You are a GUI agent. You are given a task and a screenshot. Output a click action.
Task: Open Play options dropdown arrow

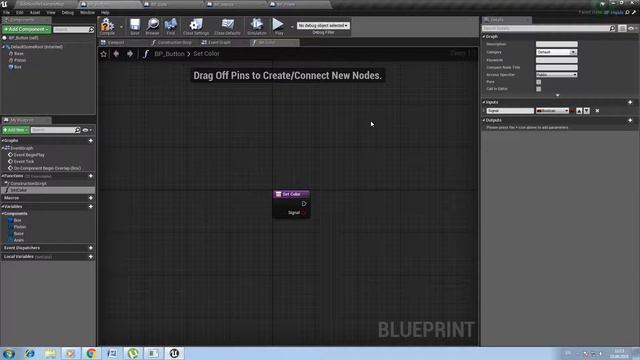292,27
